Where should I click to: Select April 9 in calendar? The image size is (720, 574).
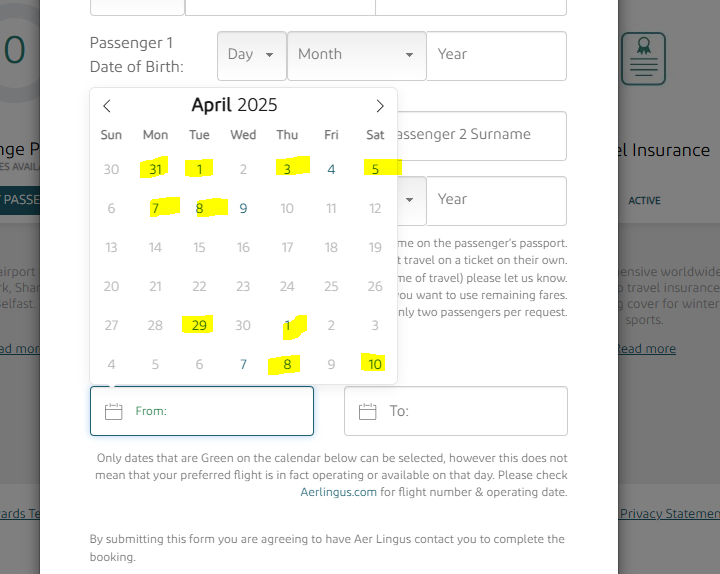[x=243, y=209]
